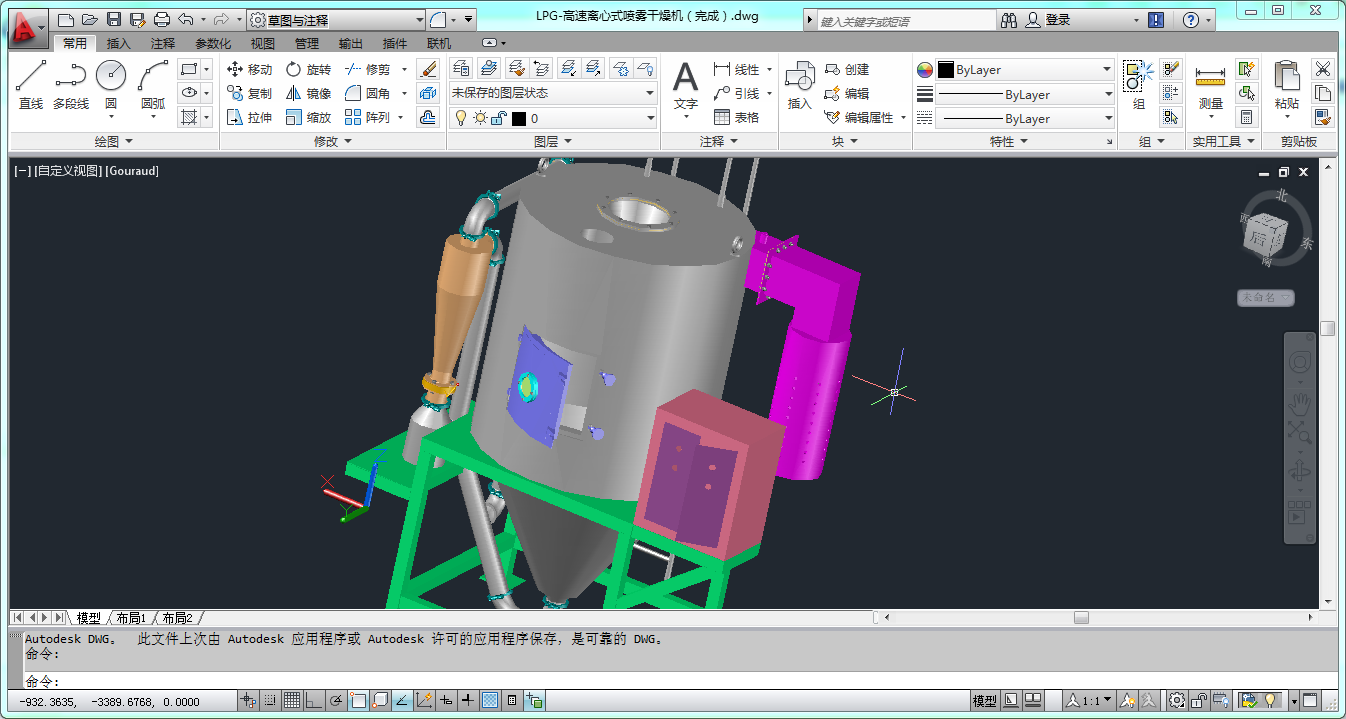1346x719 pixels.
Task: Switch to the View (视图) ribbon tab
Action: click(x=262, y=44)
